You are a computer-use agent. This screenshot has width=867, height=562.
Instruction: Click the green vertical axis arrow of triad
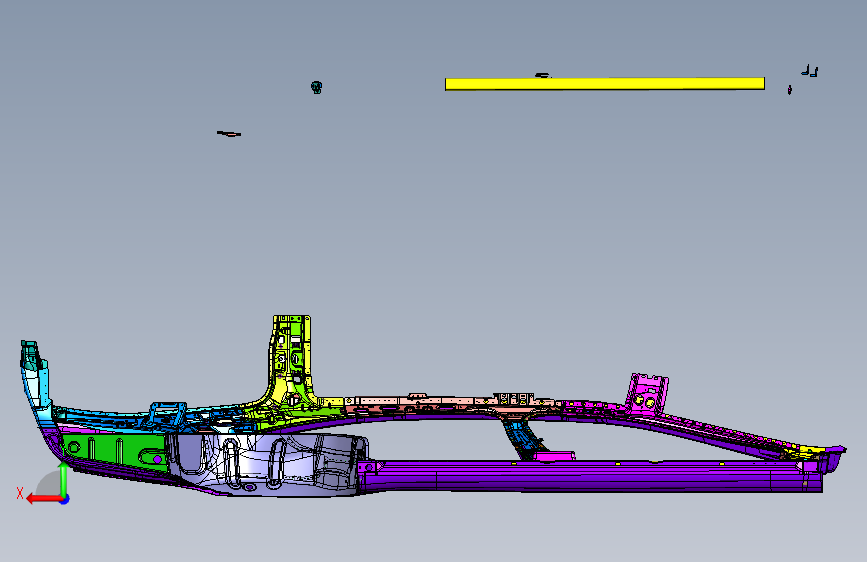tap(64, 479)
